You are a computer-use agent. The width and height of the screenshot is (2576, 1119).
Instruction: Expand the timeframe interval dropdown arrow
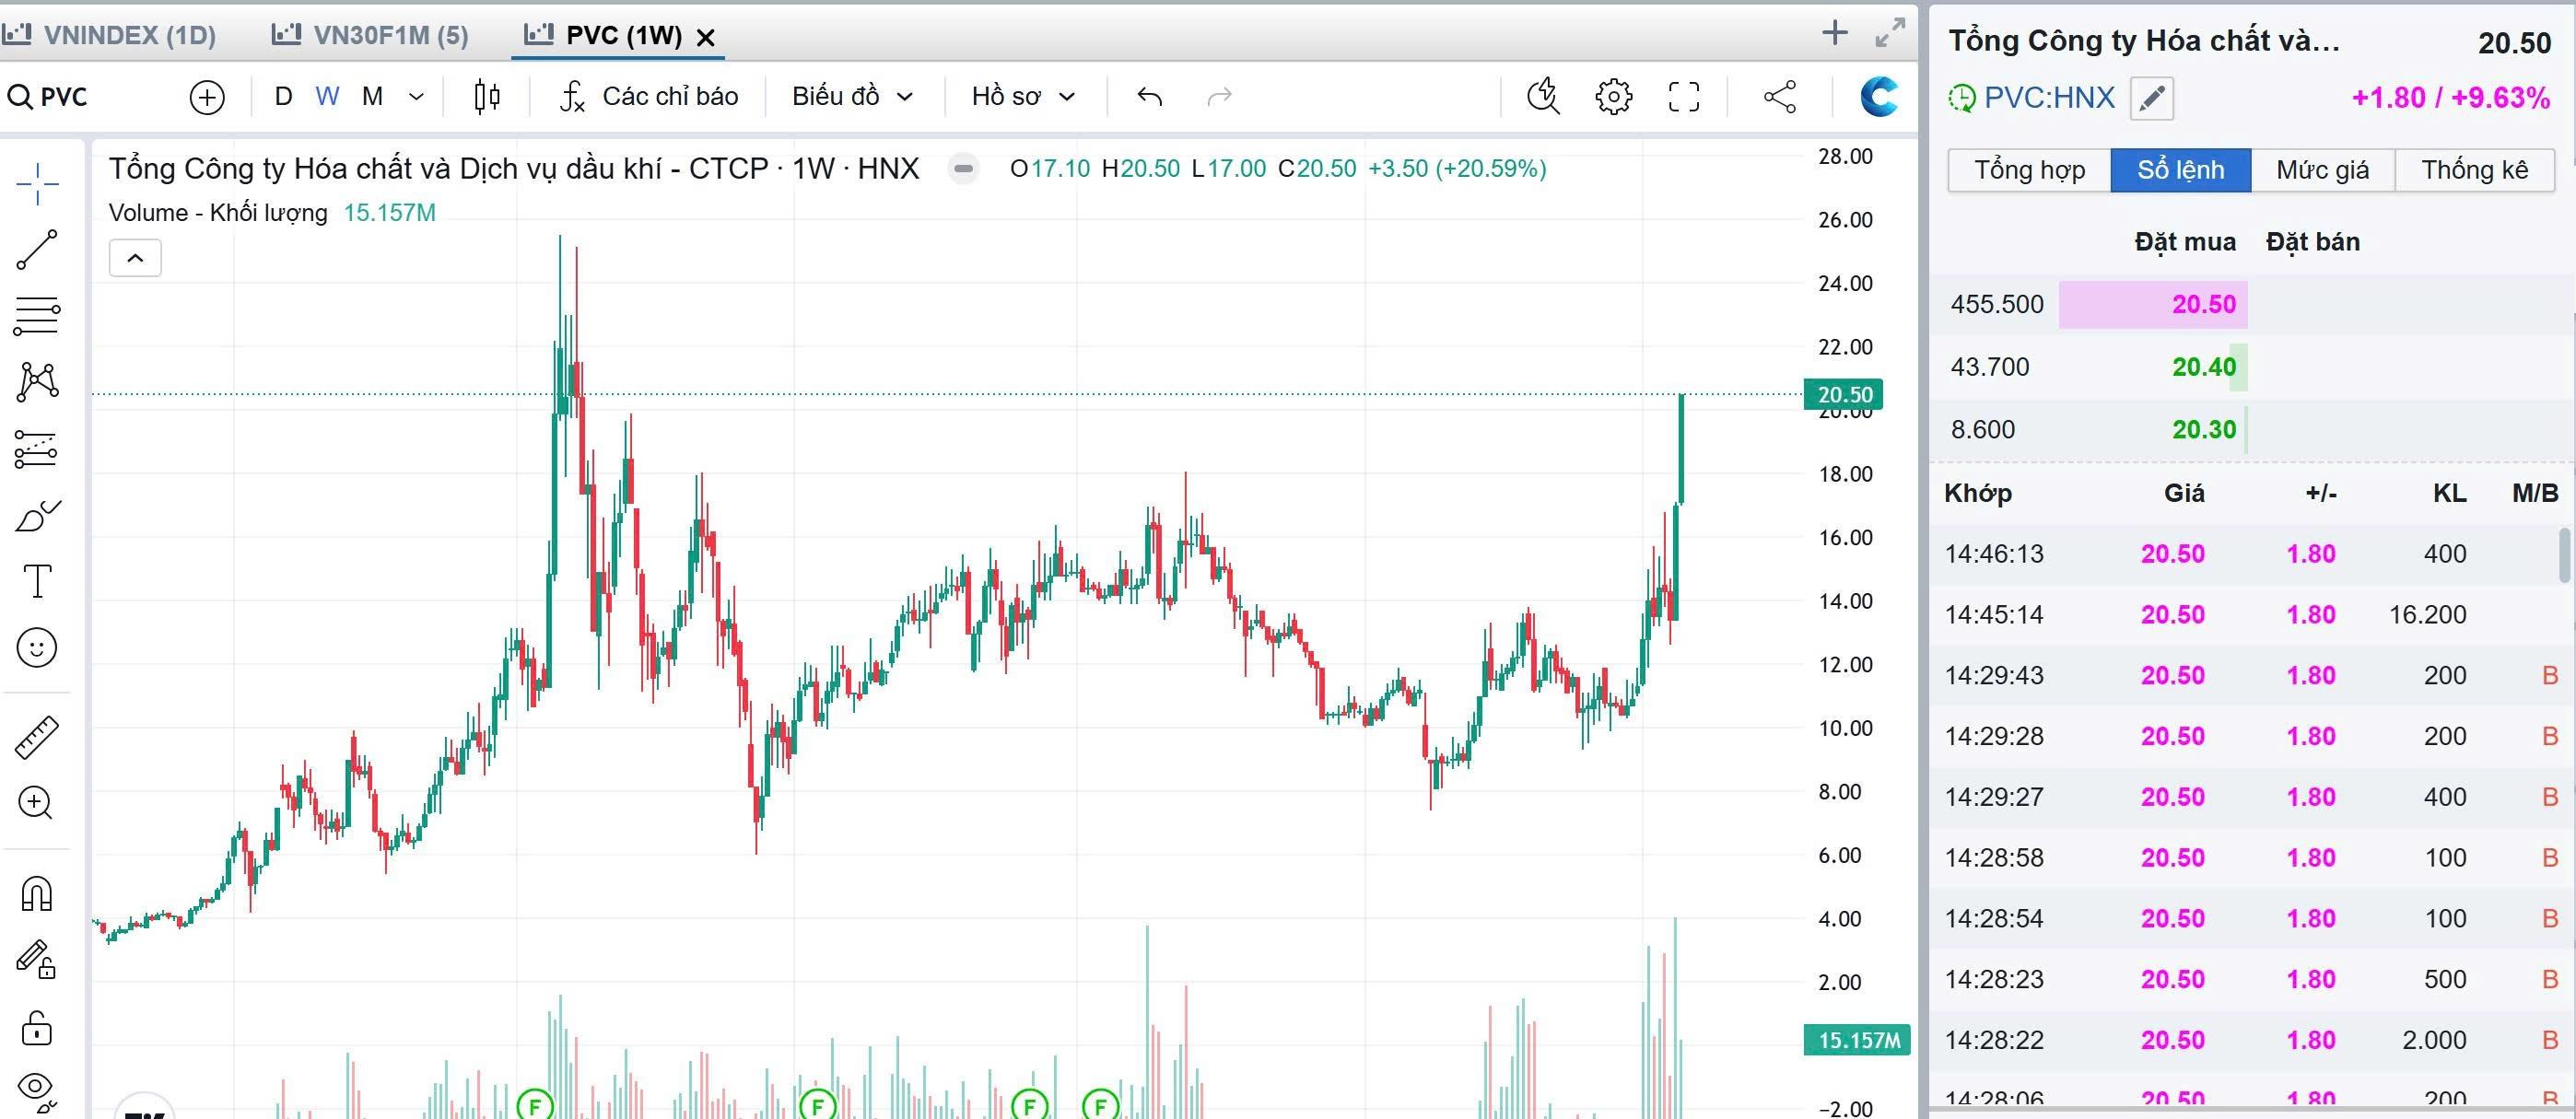point(417,96)
